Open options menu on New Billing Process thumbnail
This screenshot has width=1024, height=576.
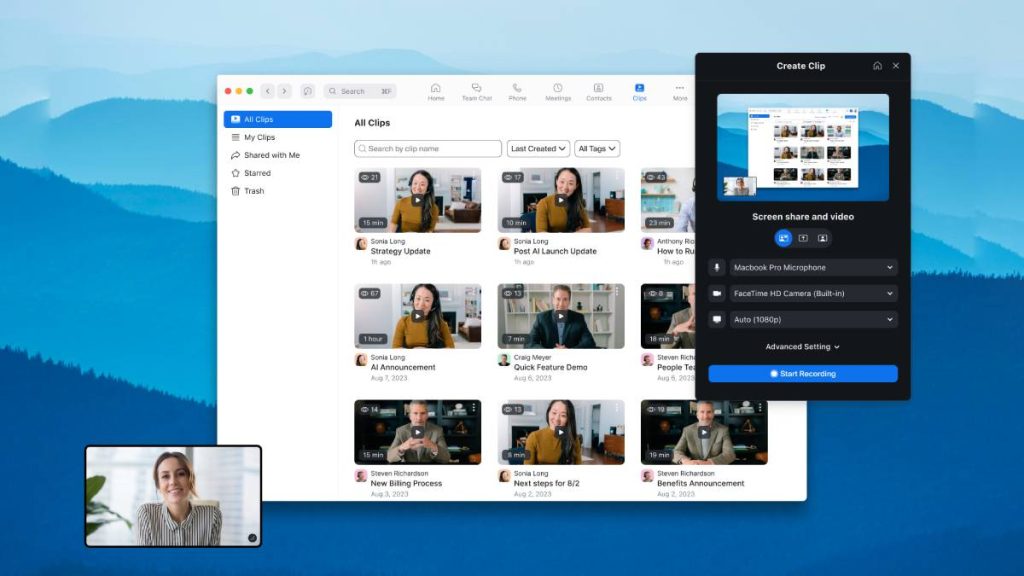click(x=473, y=408)
